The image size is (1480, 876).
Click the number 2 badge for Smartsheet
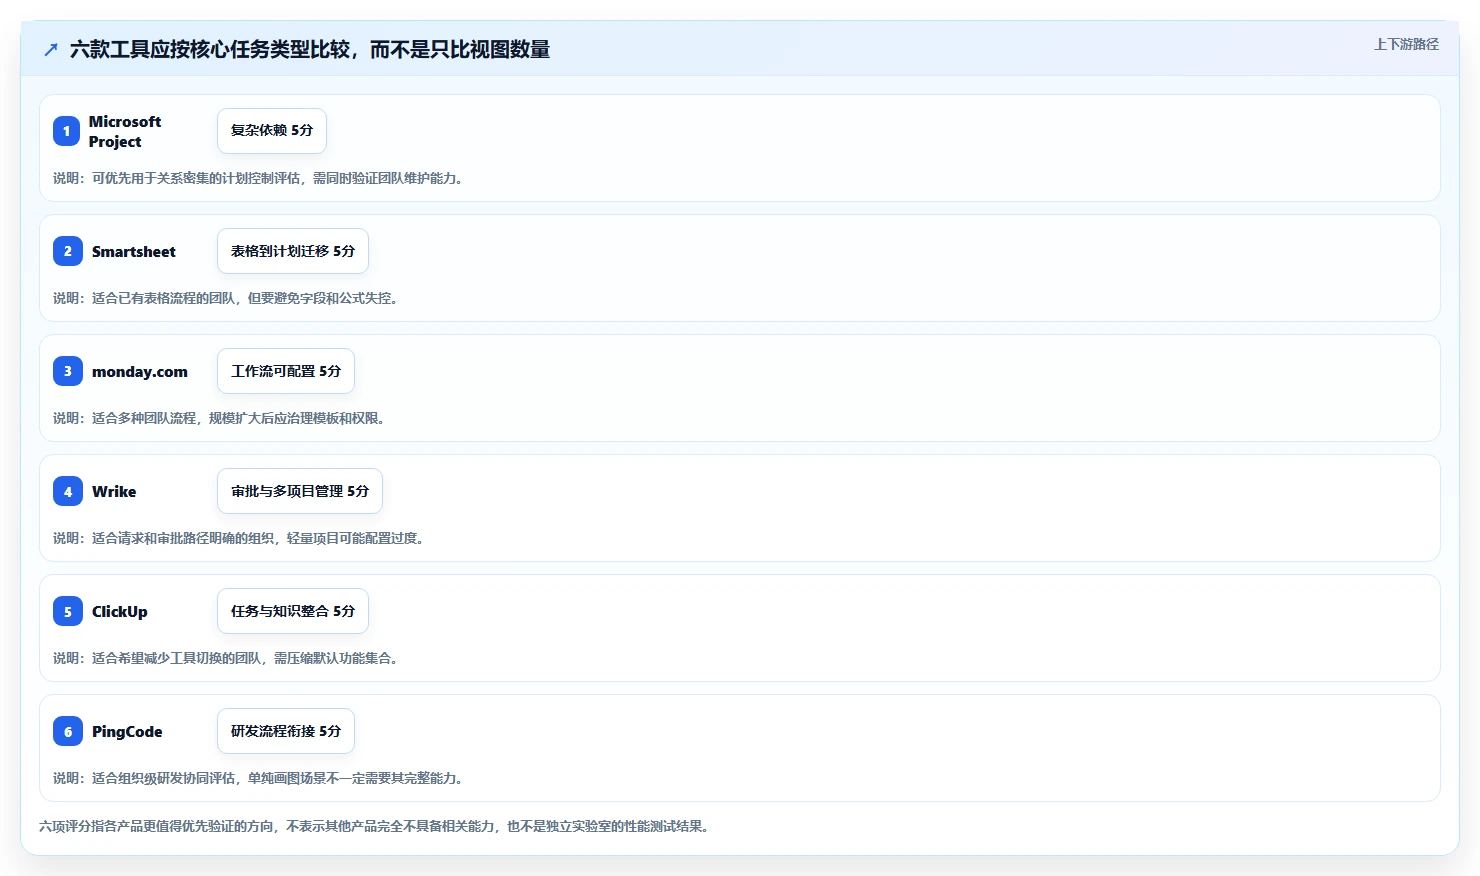pyautogui.click(x=67, y=251)
